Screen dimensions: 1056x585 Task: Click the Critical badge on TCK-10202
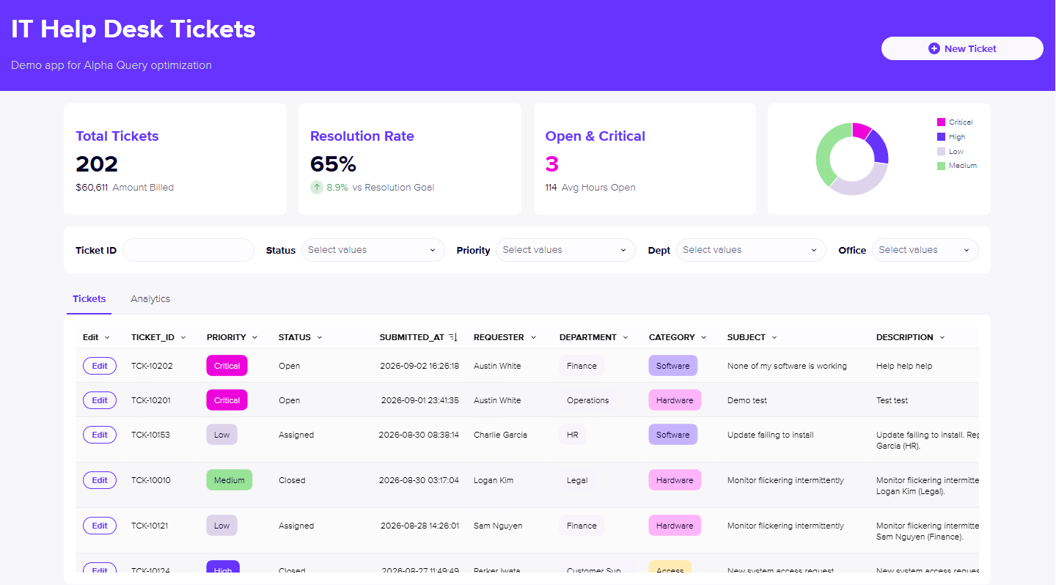(x=227, y=366)
